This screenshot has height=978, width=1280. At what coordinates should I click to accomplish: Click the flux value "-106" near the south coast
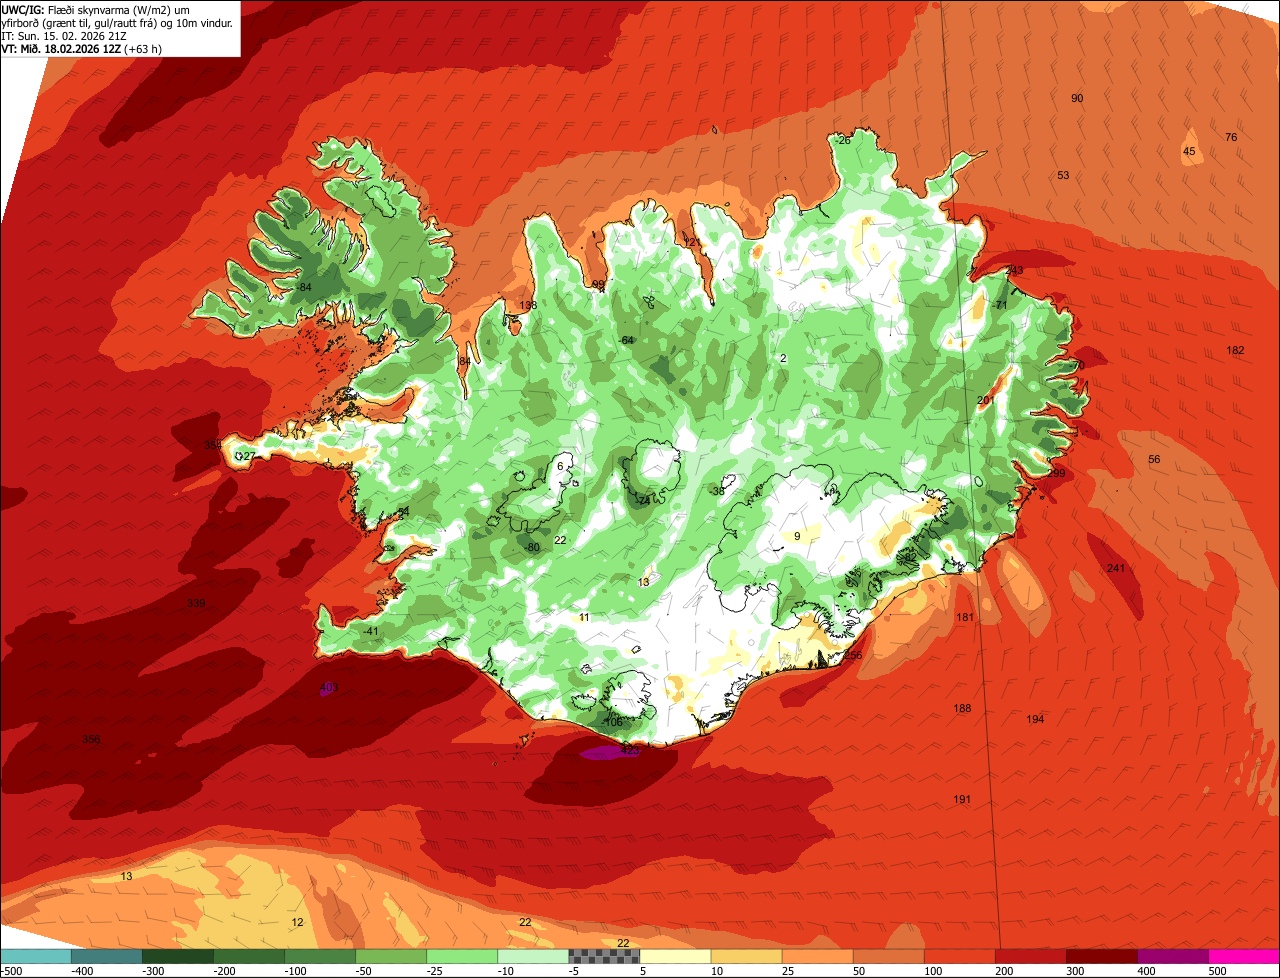[x=612, y=722]
